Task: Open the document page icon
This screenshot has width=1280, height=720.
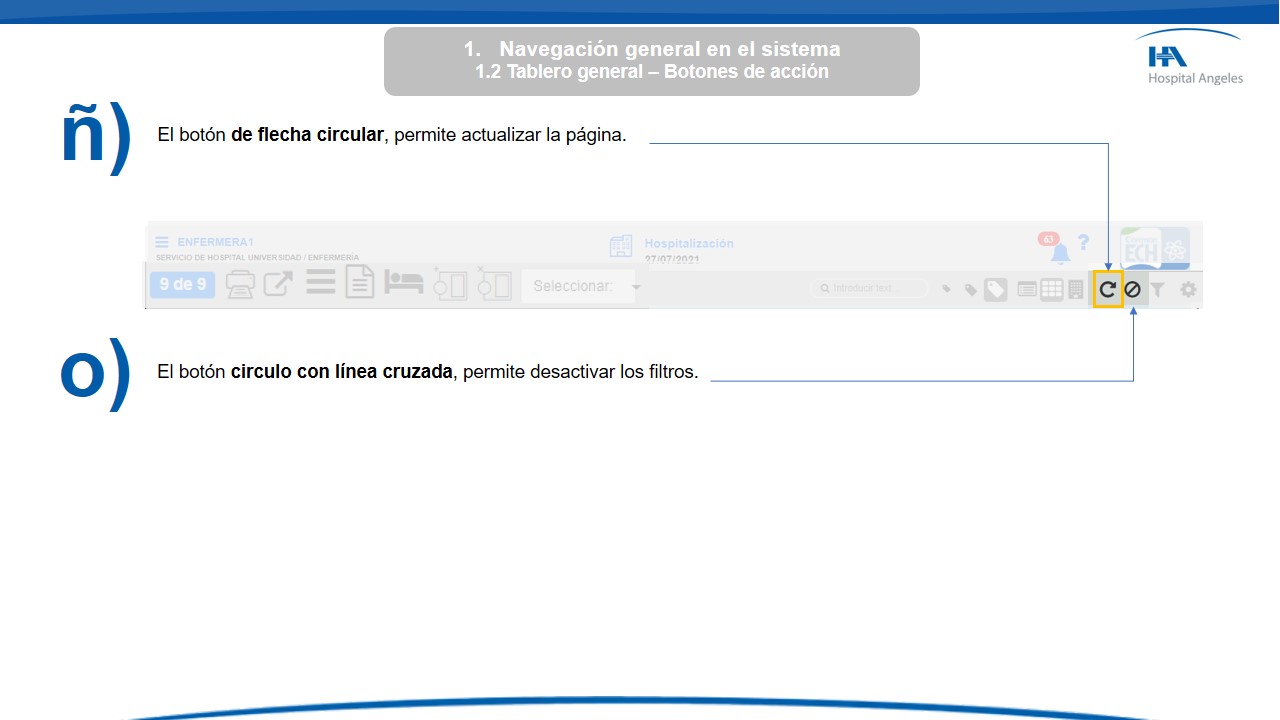Action: (360, 283)
